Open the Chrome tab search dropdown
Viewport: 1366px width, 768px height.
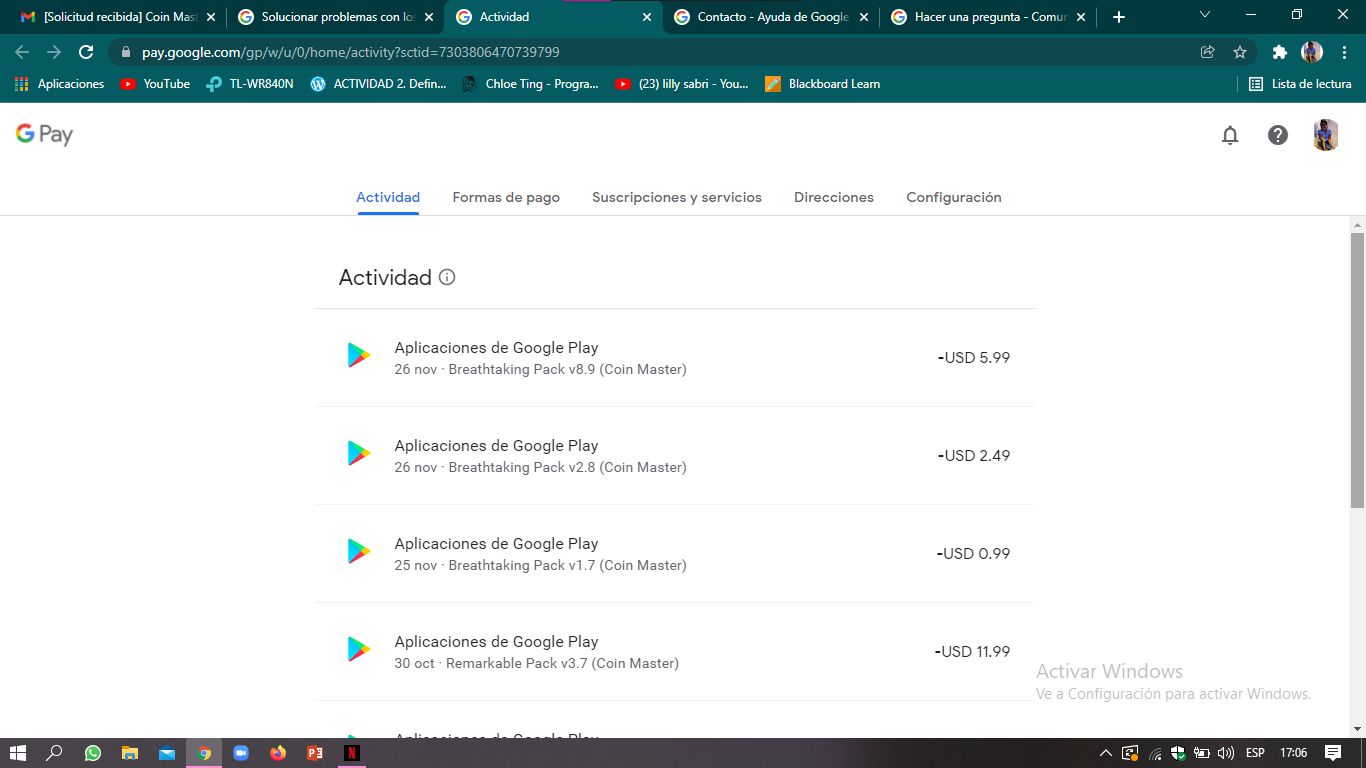tap(1205, 15)
